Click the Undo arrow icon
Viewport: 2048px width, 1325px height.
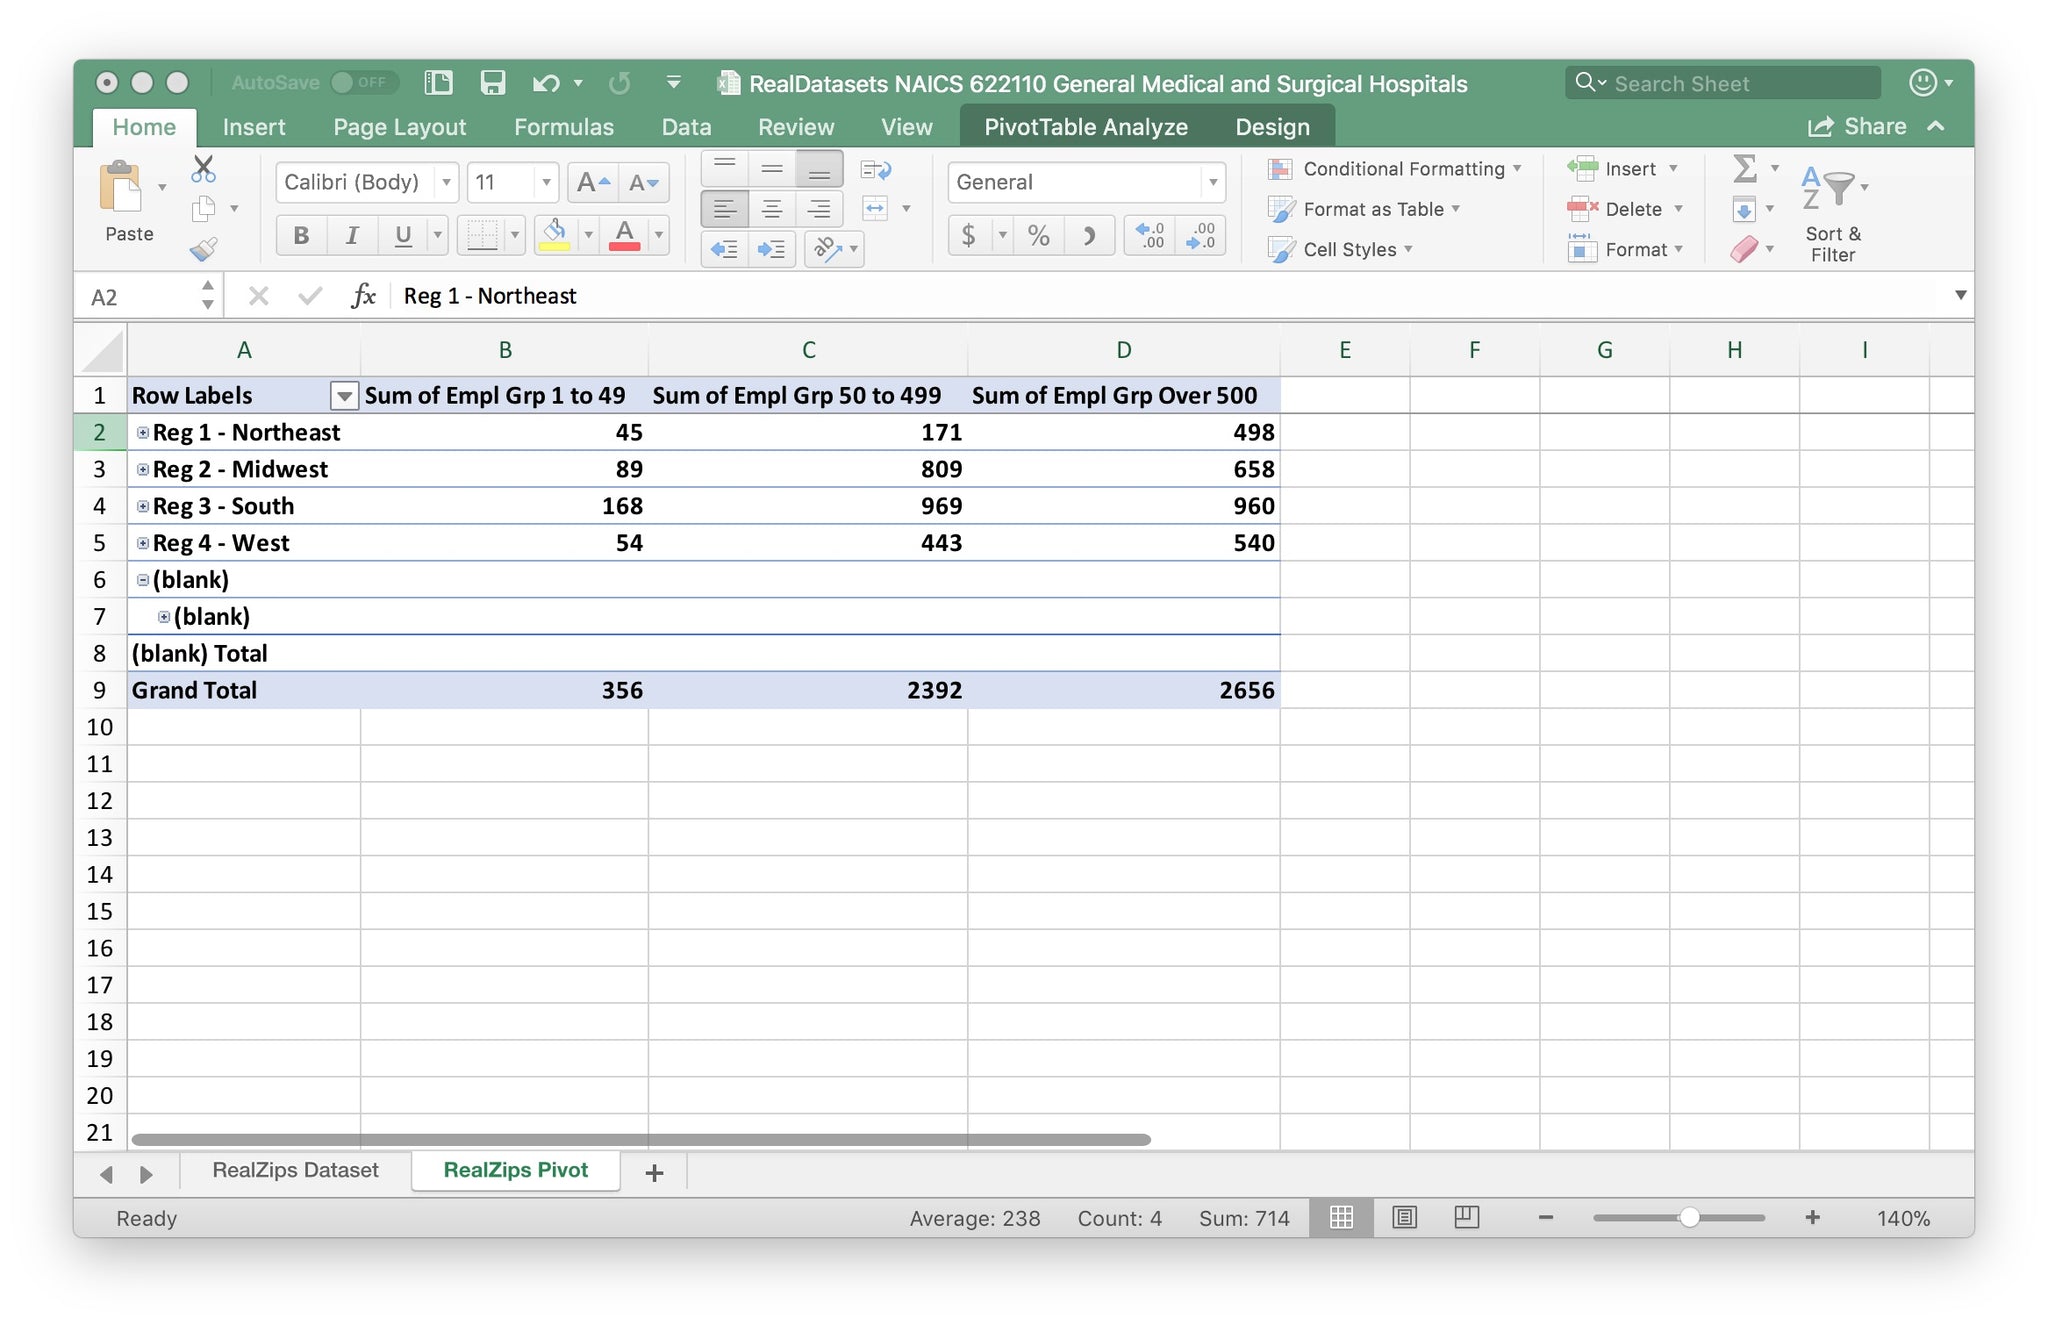click(x=545, y=83)
